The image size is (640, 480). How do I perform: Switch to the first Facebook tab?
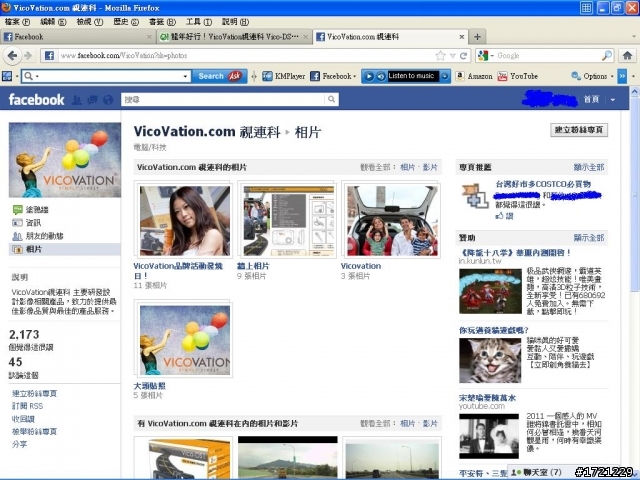[78, 37]
